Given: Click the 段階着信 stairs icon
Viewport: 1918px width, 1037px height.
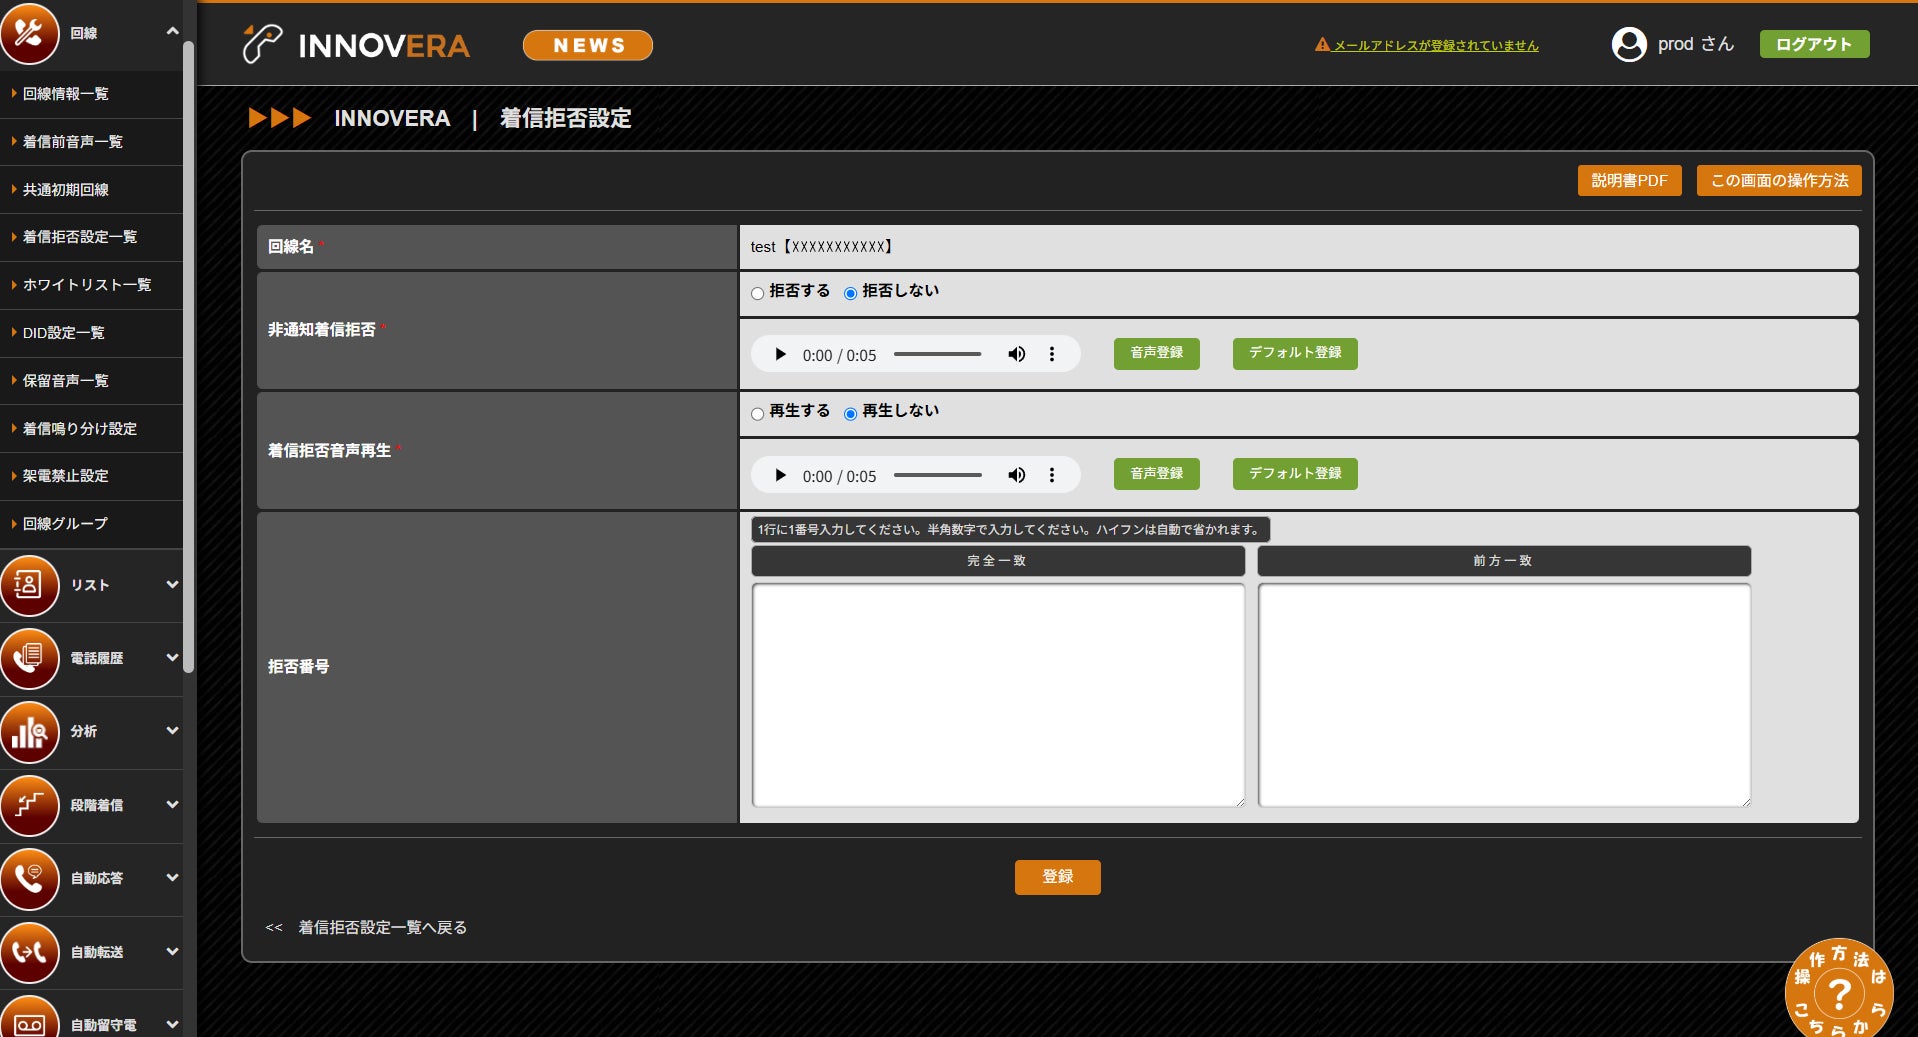Looking at the screenshot, I should (30, 805).
